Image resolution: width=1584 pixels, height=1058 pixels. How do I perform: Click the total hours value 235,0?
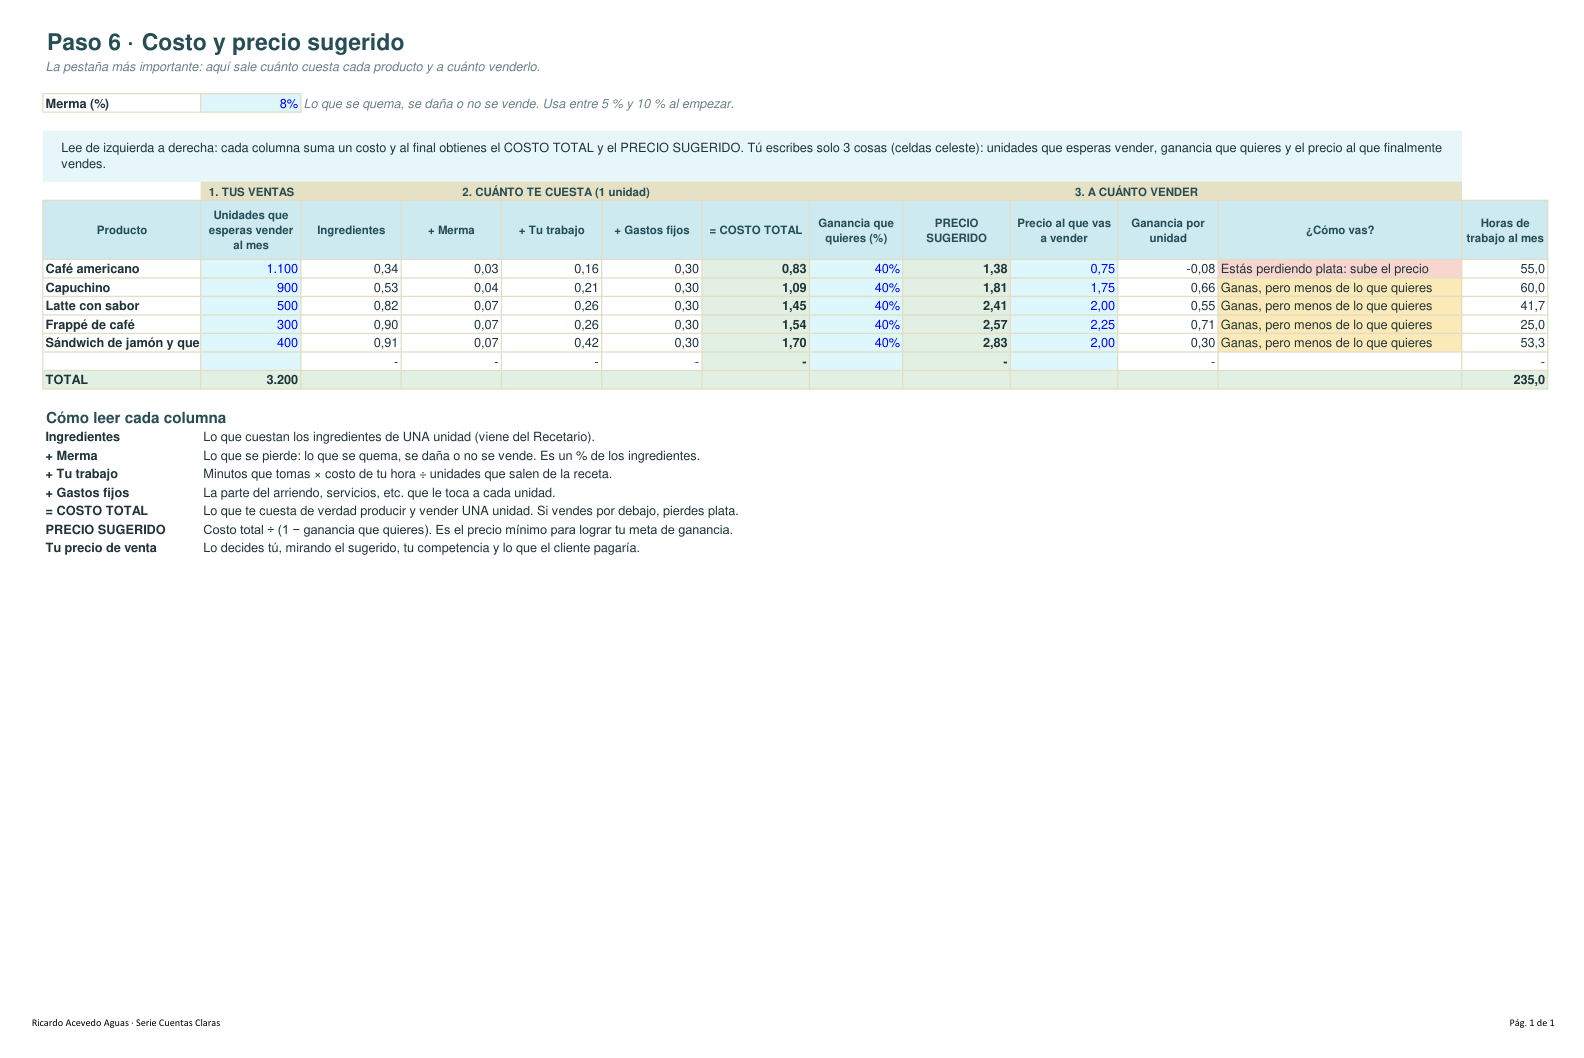click(x=1505, y=380)
